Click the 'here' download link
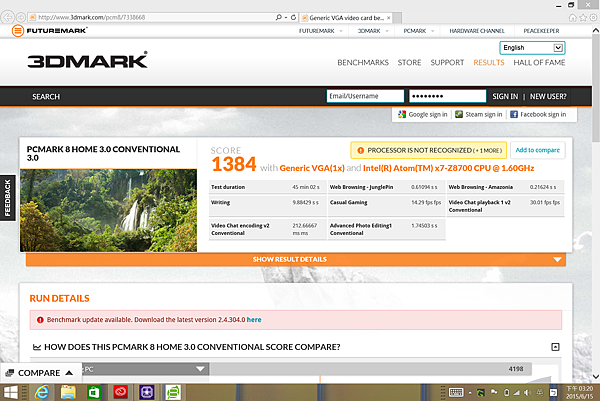This screenshot has width=600, height=401. tap(254, 319)
